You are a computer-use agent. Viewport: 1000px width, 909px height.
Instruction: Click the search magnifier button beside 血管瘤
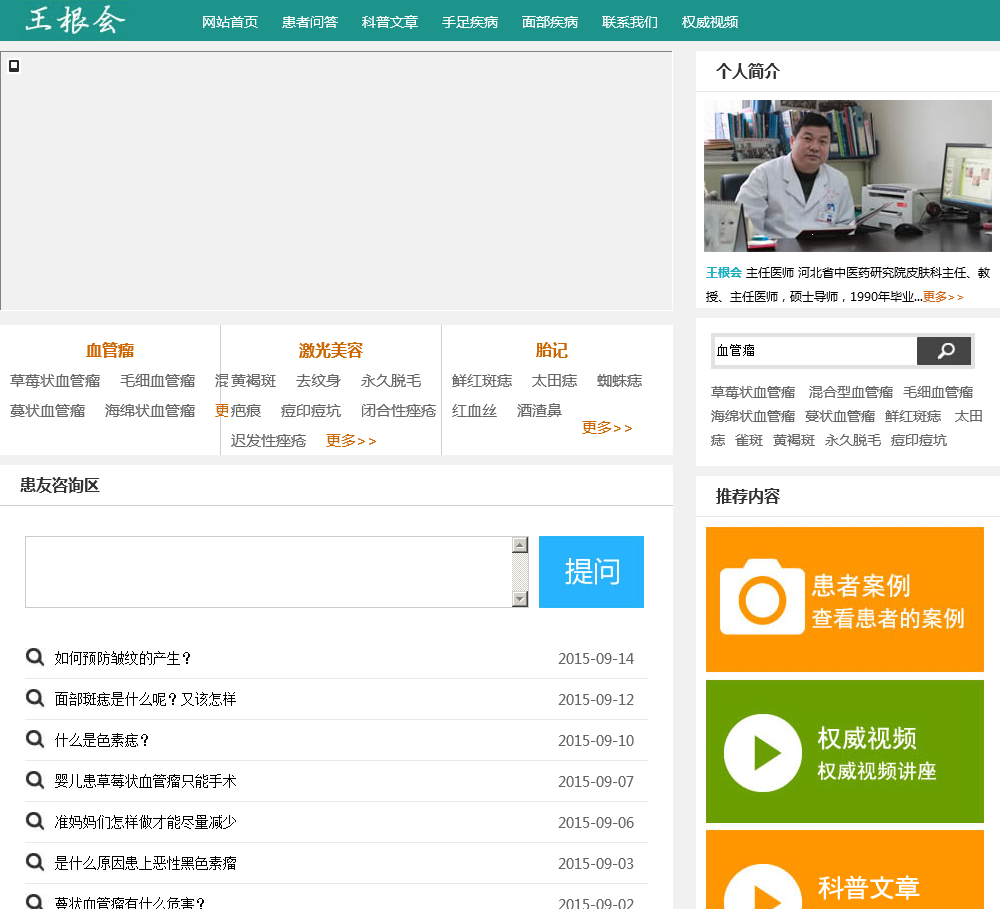(x=944, y=351)
